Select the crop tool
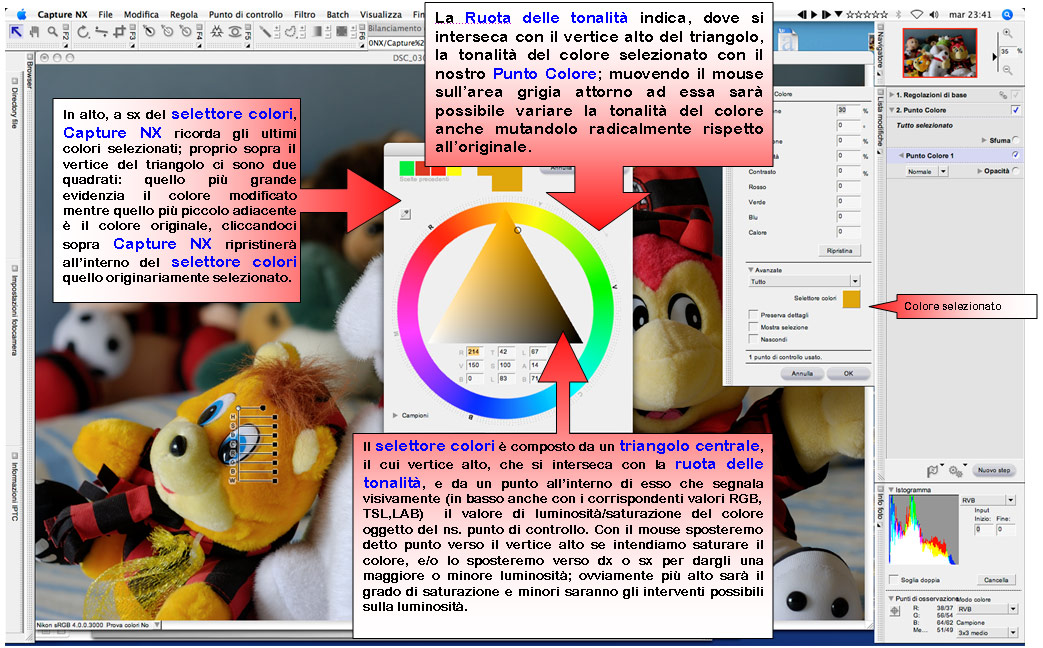1043x648 pixels. tap(119, 31)
